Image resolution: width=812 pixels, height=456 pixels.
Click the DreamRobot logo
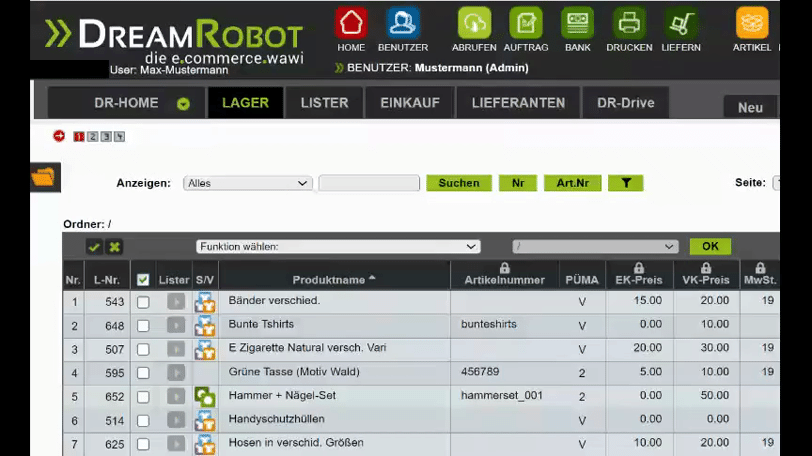point(175,40)
